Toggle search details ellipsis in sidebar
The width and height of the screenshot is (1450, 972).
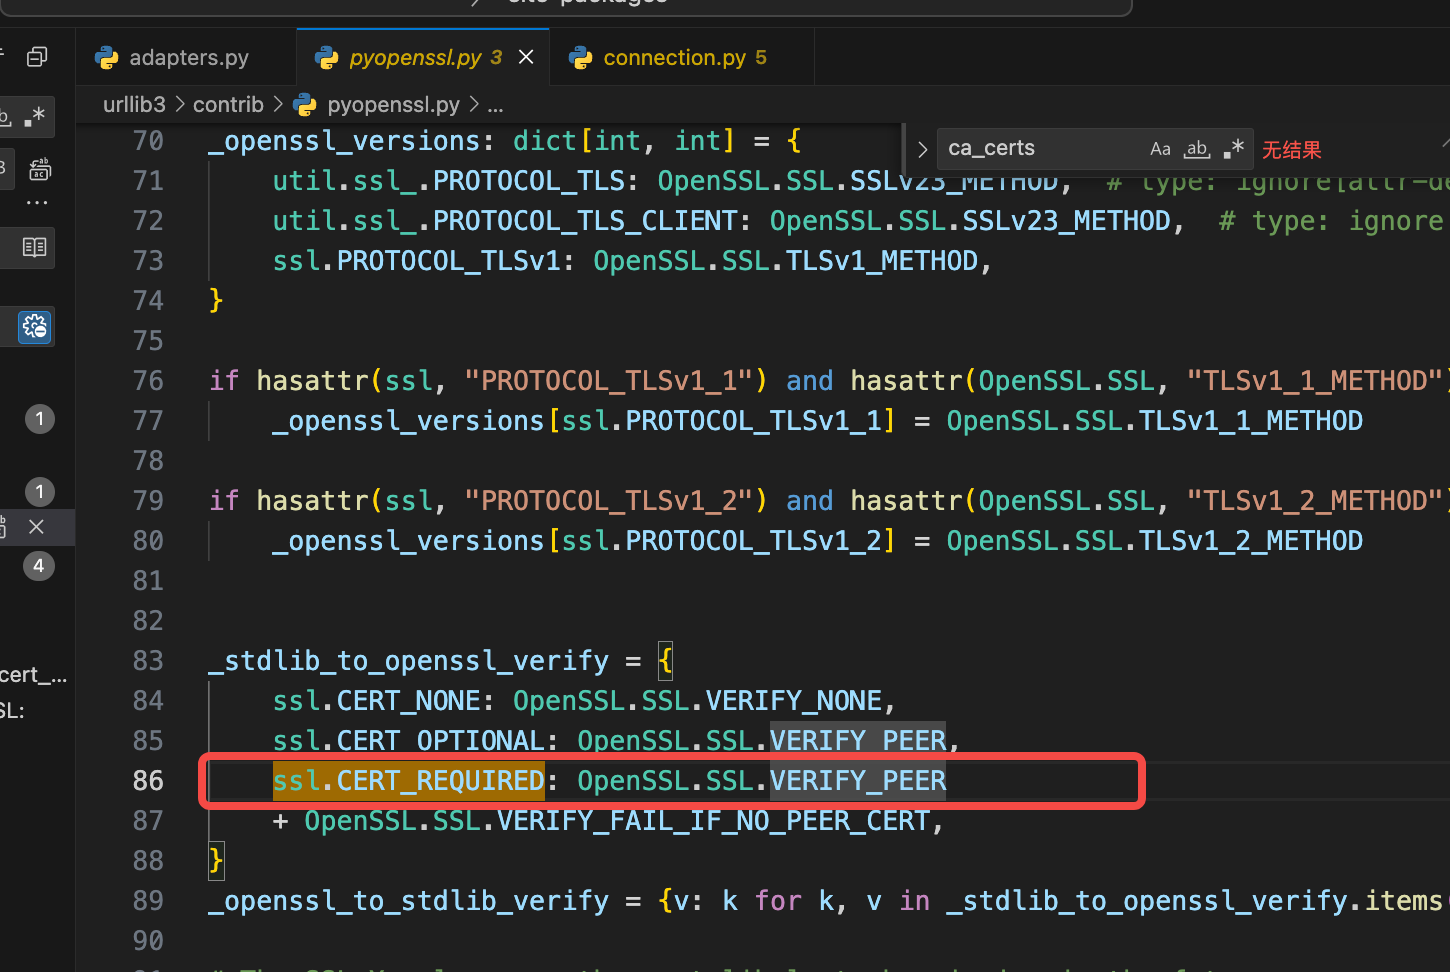point(37,203)
